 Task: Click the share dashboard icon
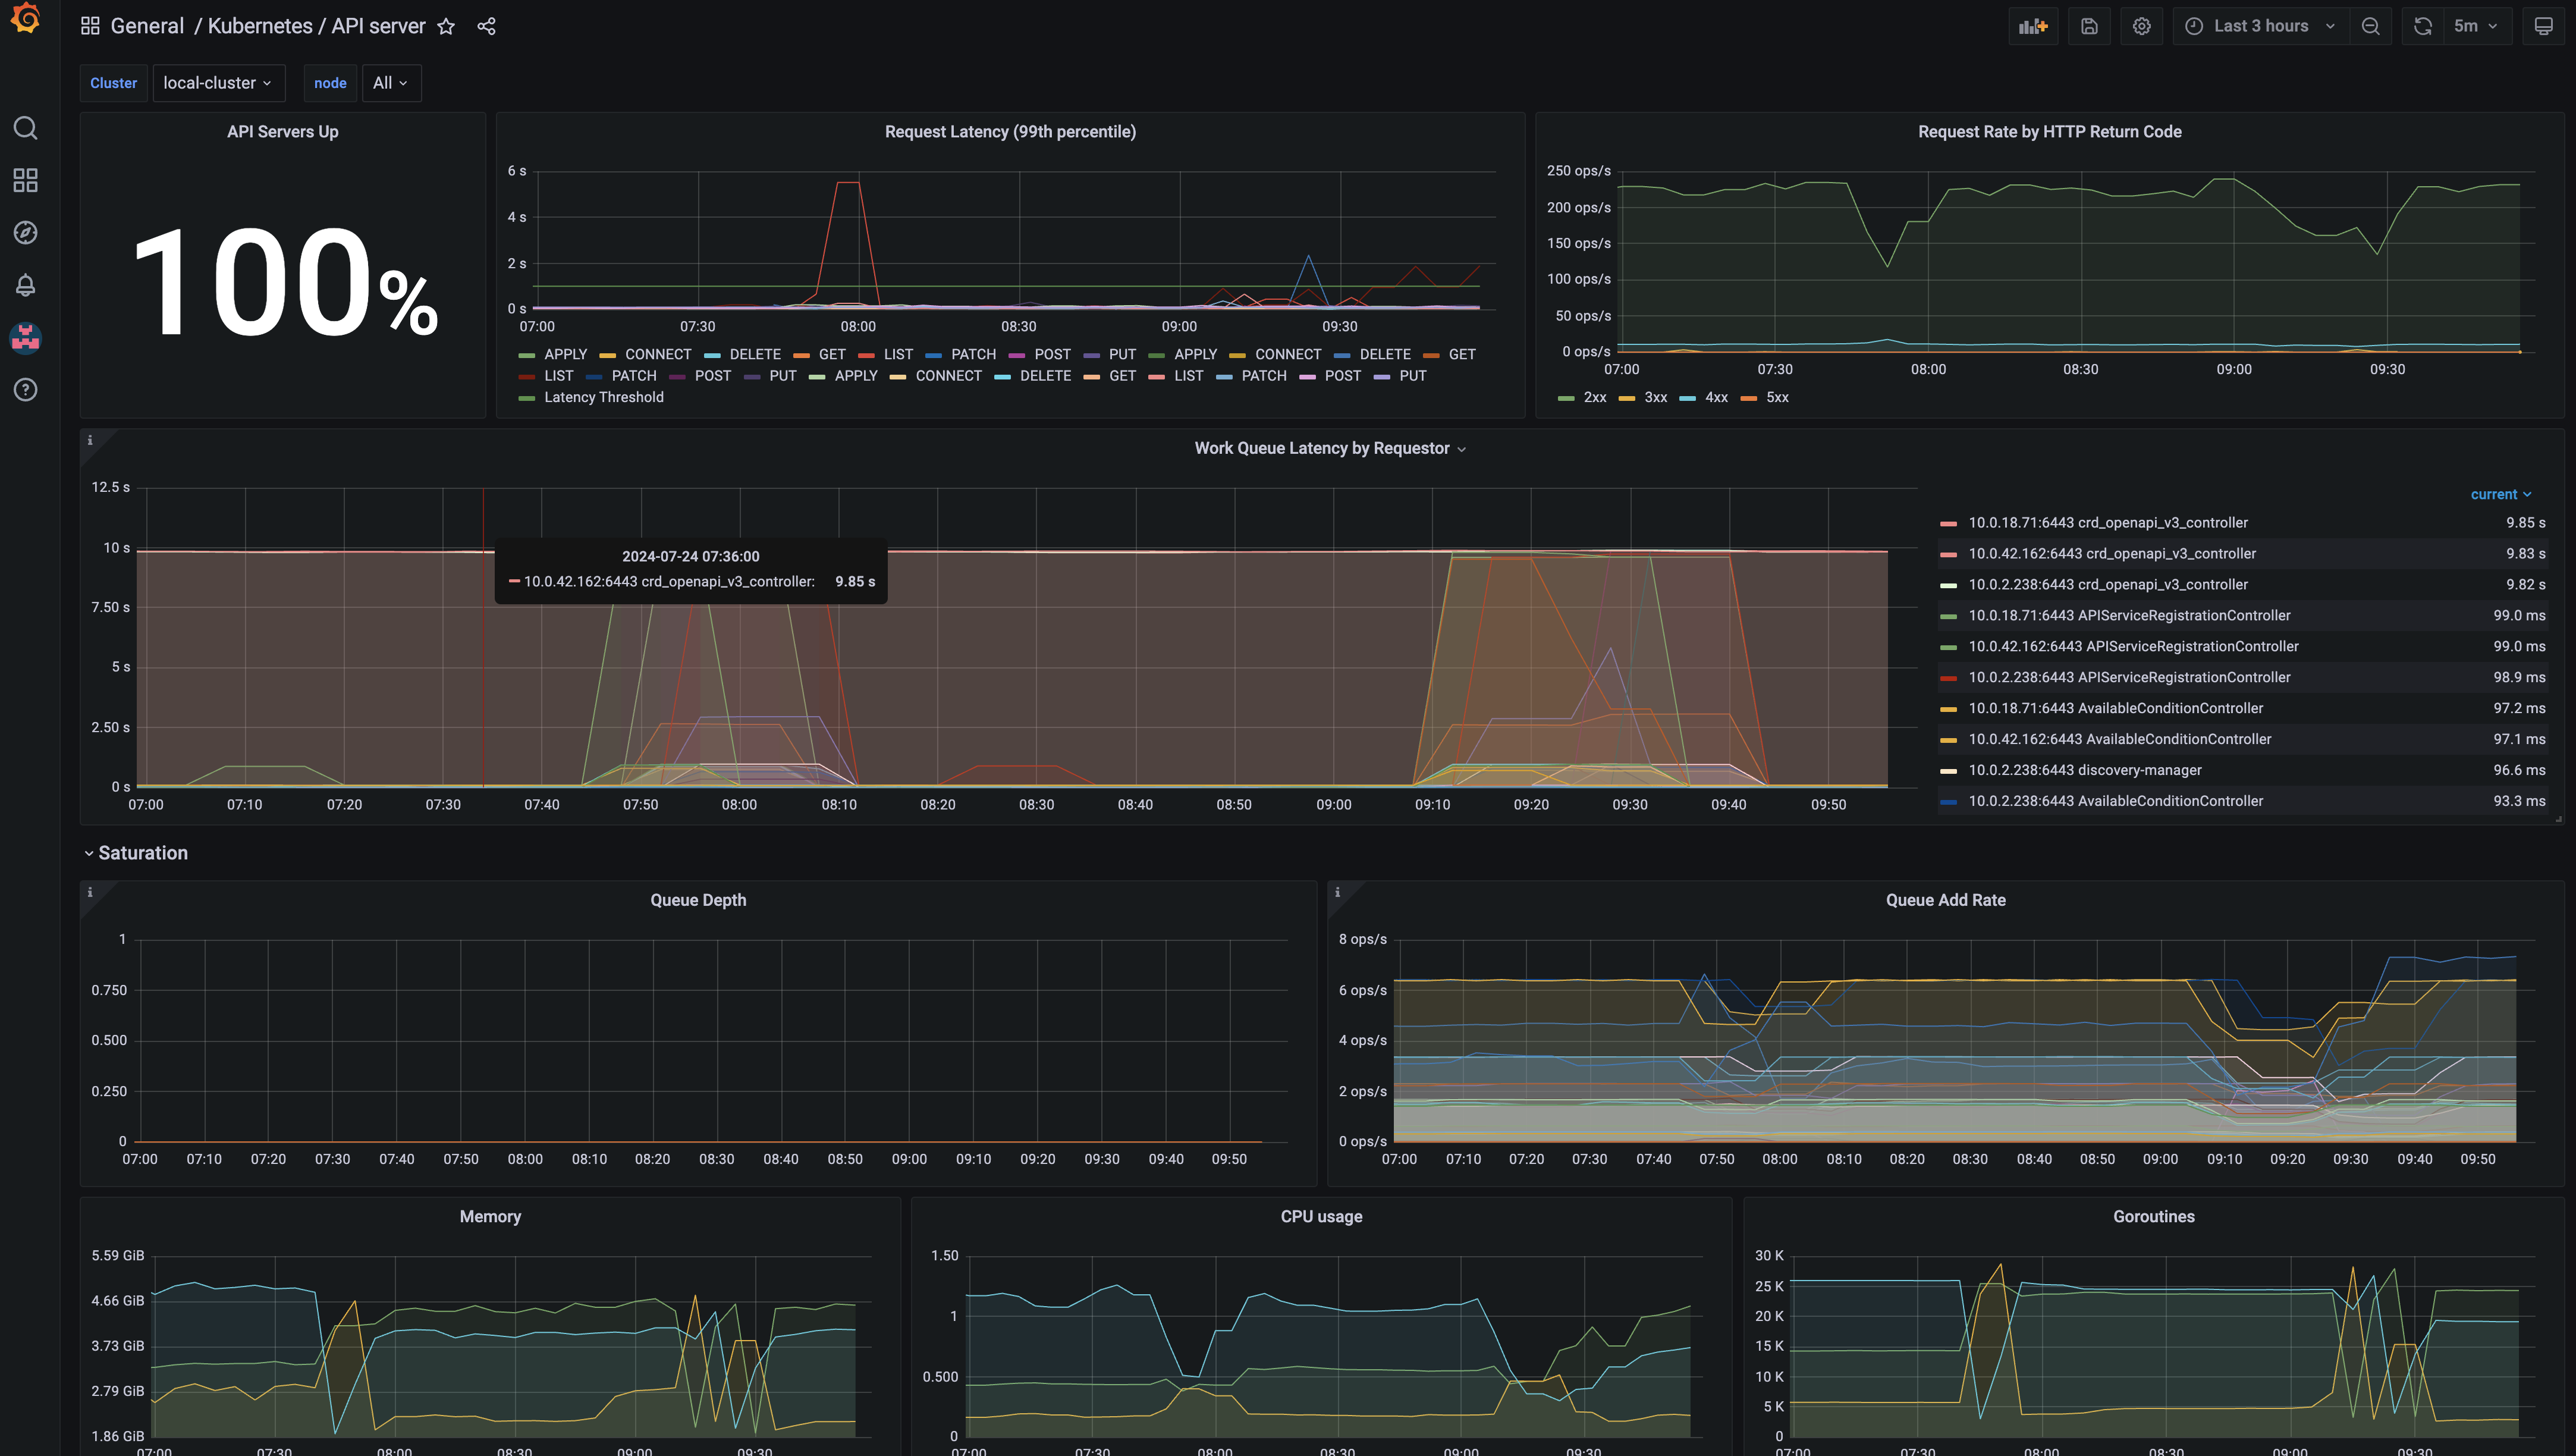[487, 27]
